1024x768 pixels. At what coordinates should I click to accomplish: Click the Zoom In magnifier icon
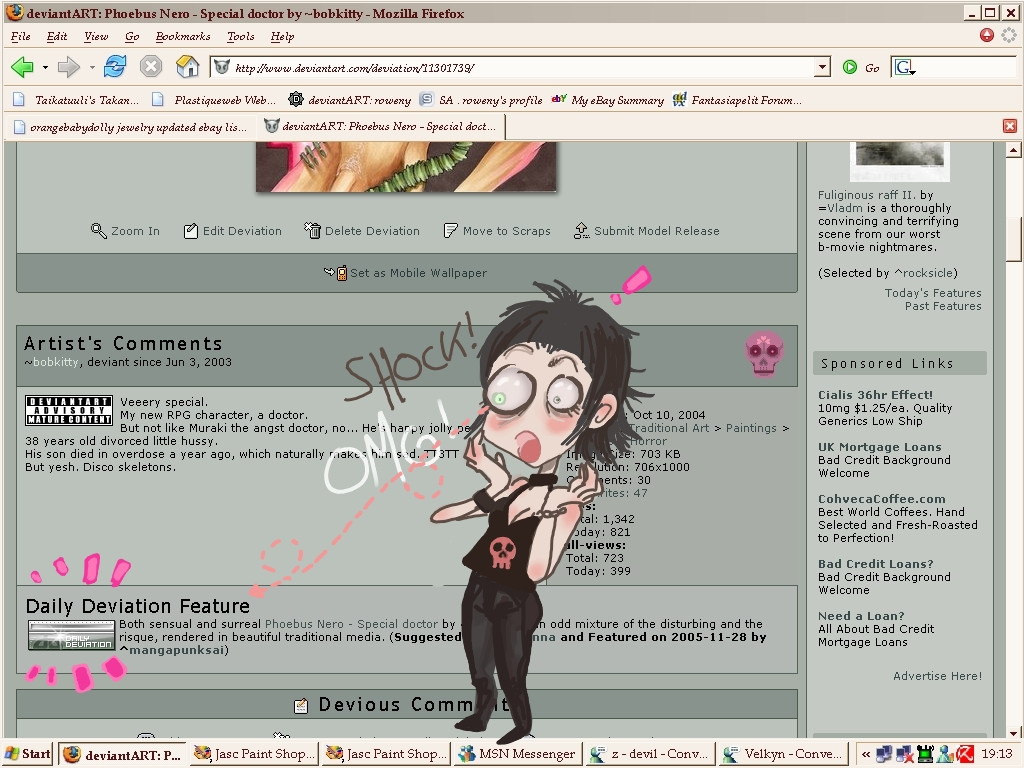coord(99,231)
